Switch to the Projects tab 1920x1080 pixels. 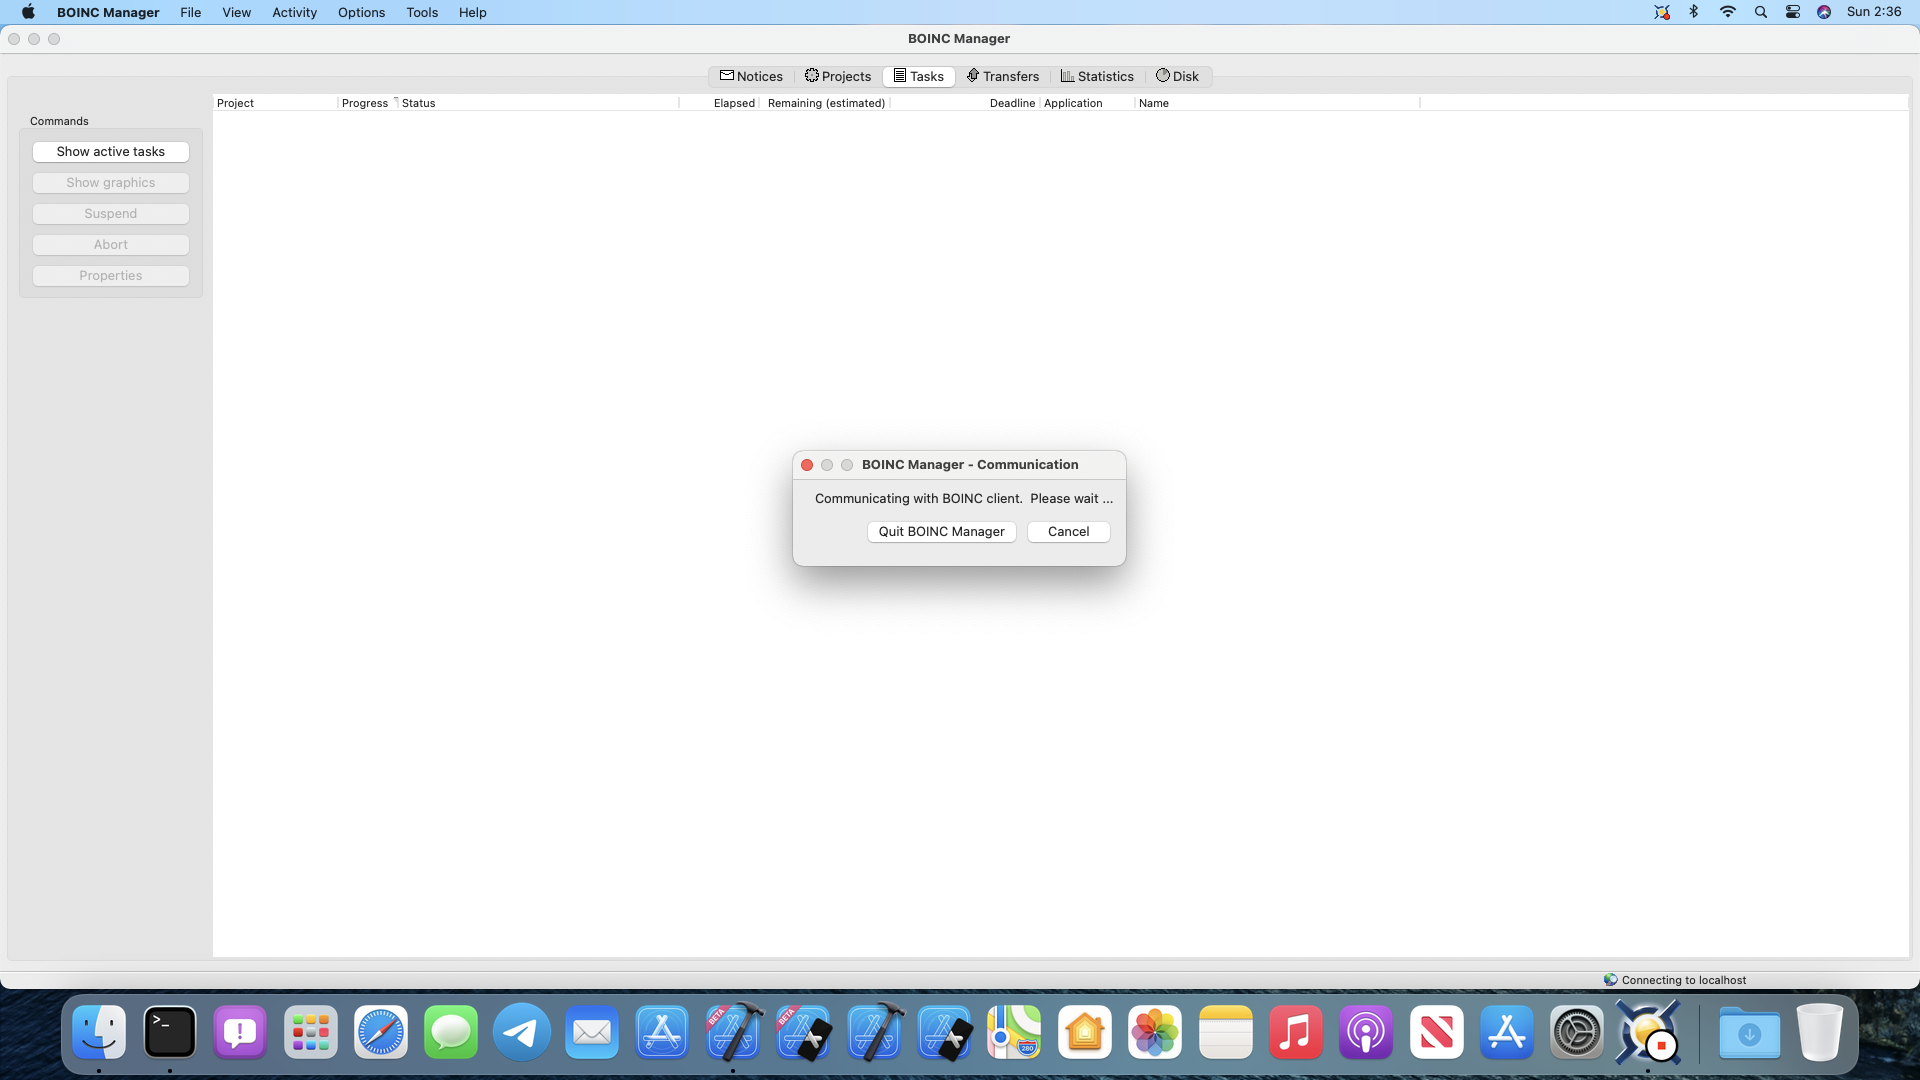[838, 76]
